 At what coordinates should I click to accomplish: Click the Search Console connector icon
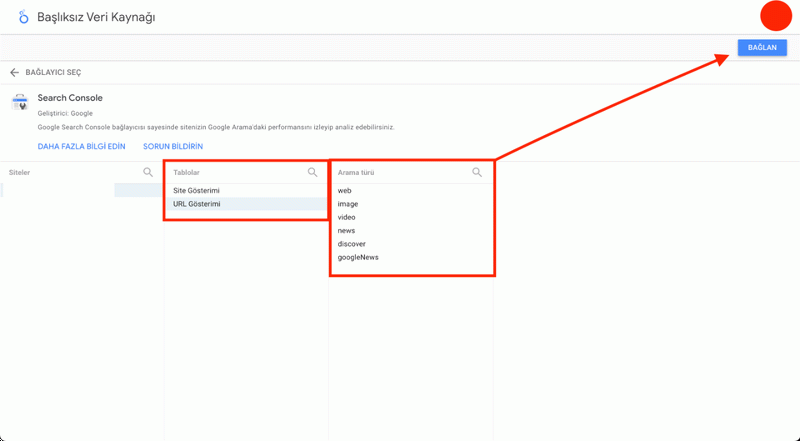(x=20, y=102)
